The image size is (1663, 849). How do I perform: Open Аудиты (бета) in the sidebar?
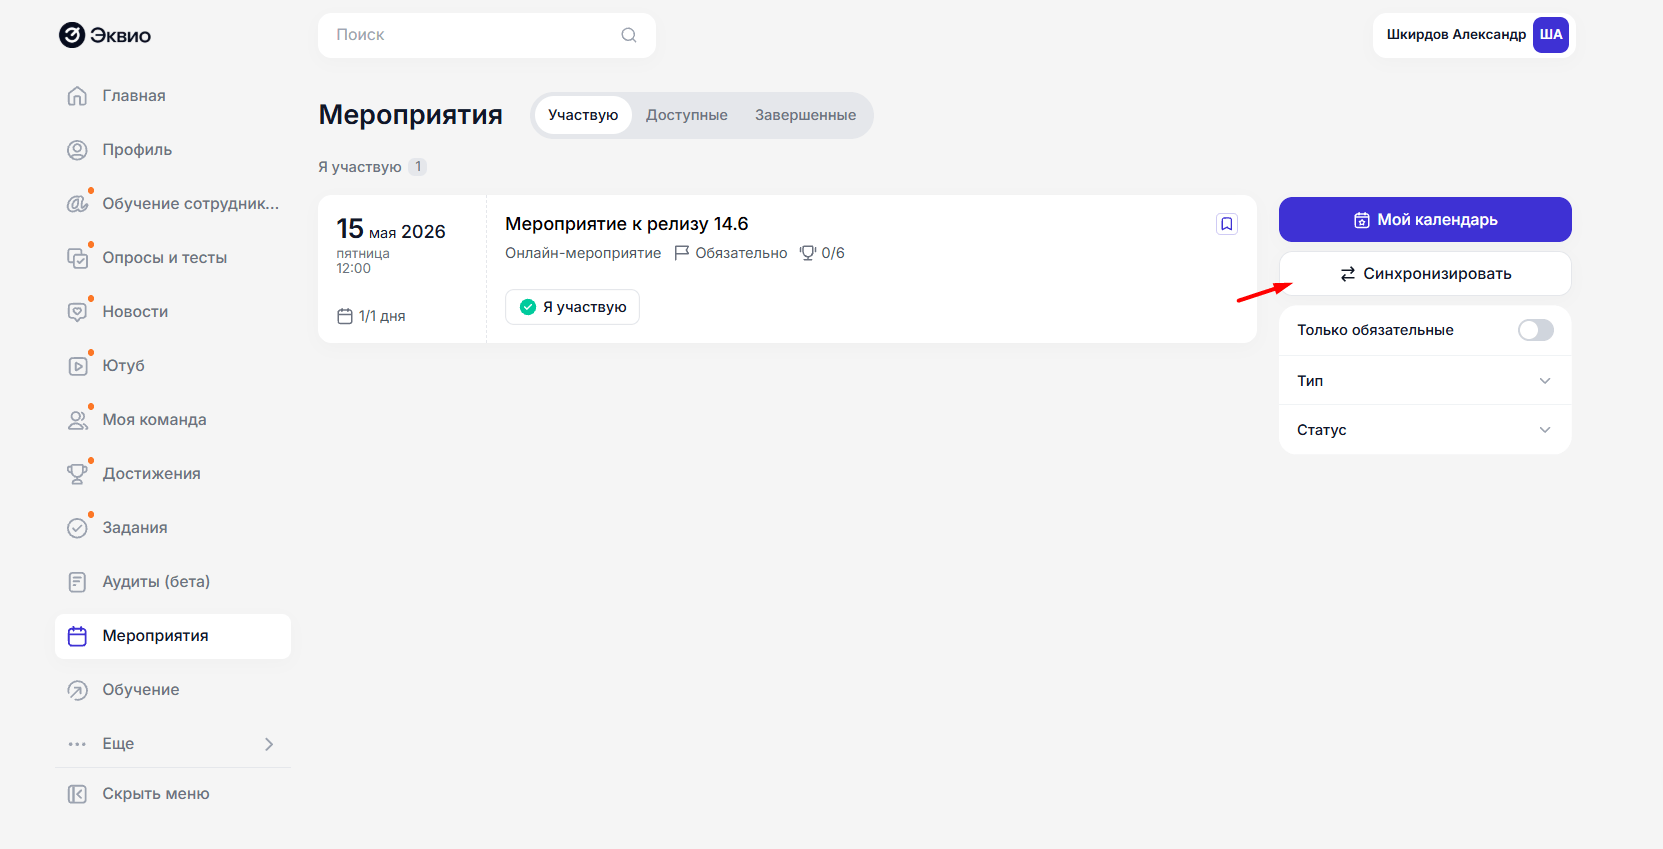point(173,582)
